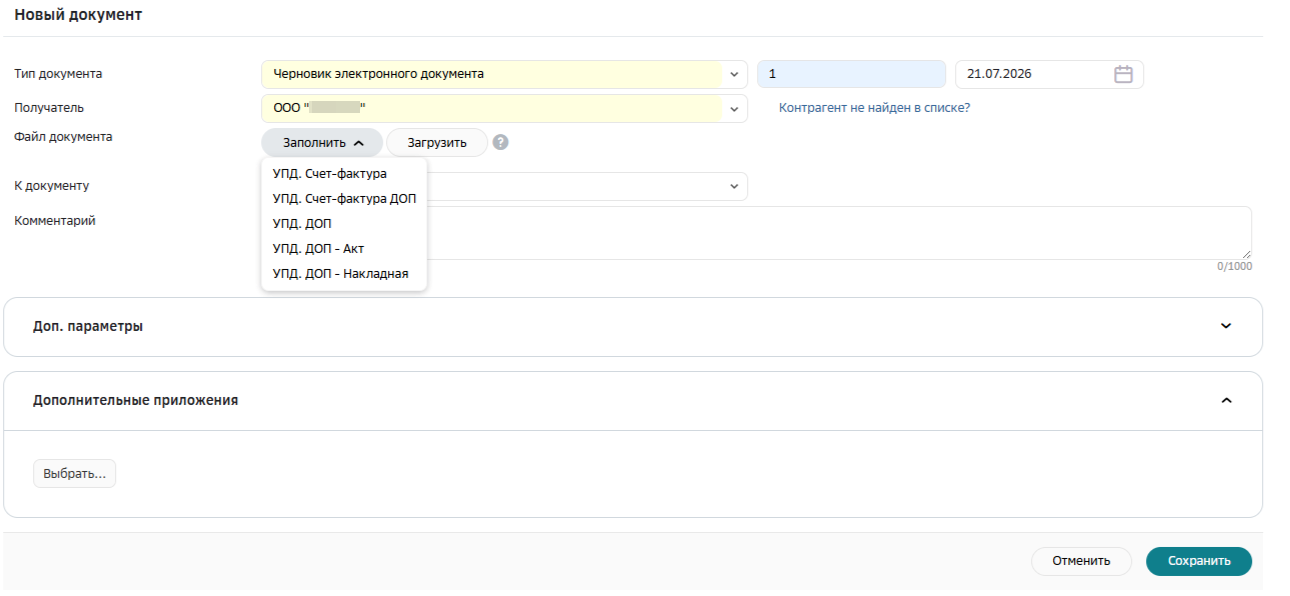
Task: Expand the Доп. параметры section
Action: [x=1226, y=326]
